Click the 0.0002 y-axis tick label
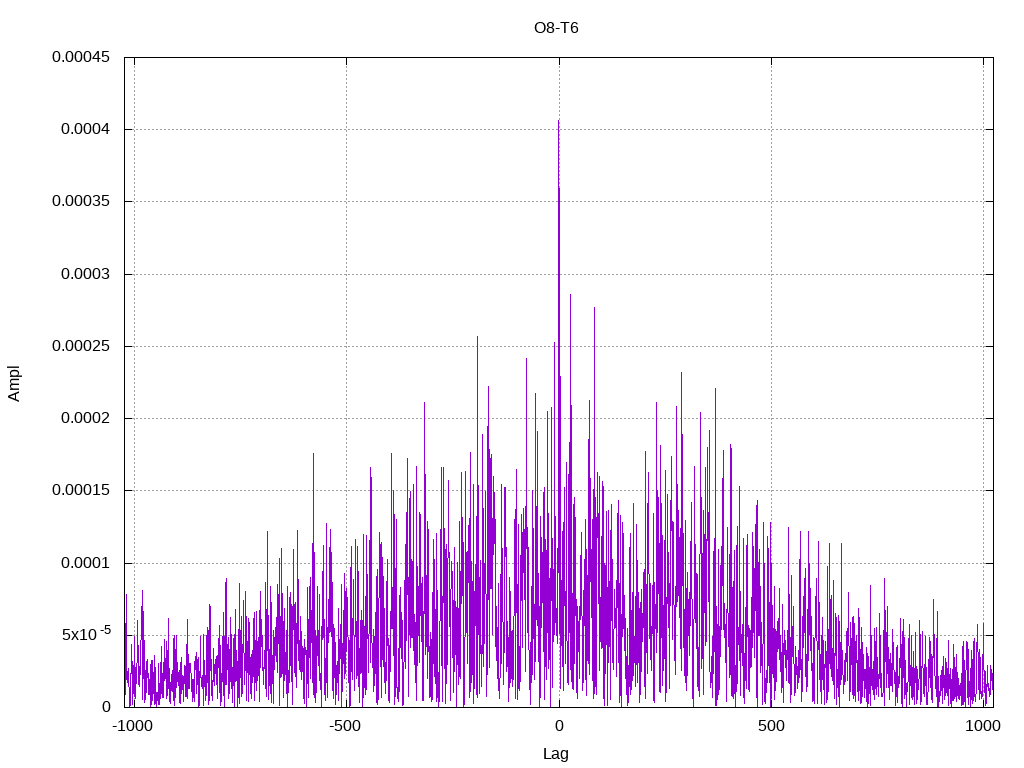Image resolution: width=1024 pixels, height=768 pixels. click(86, 418)
